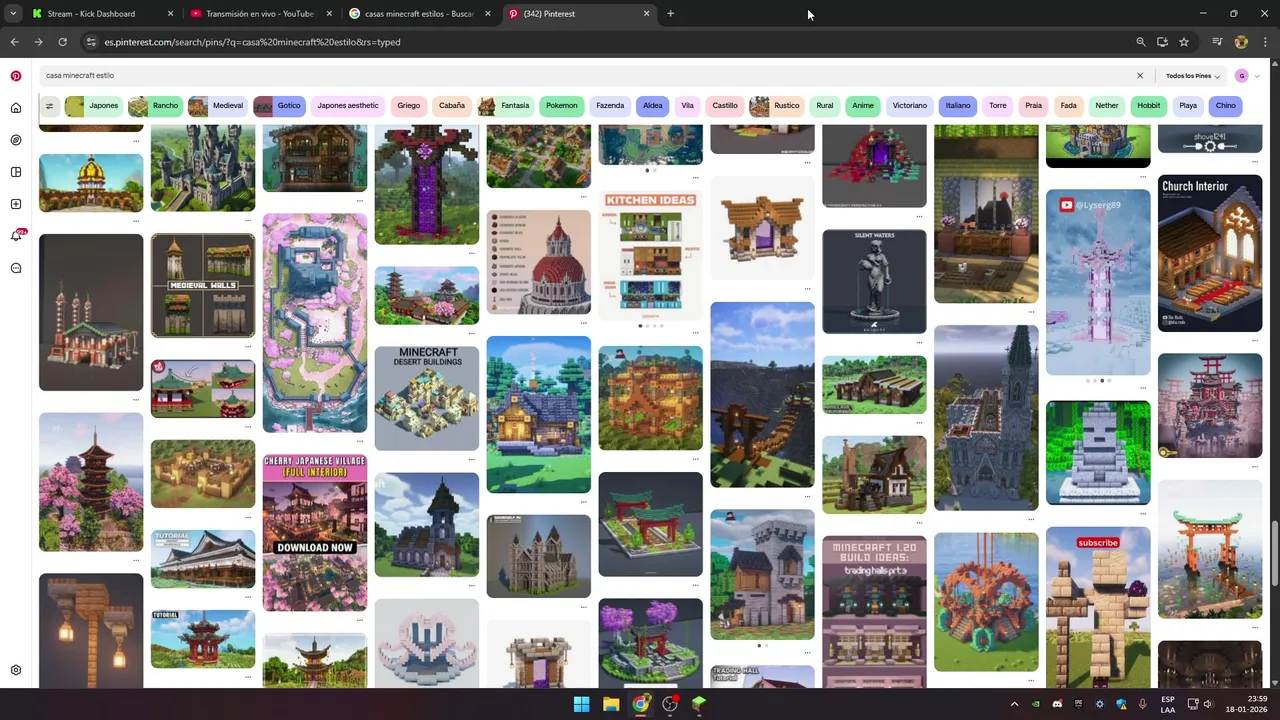1280x720 pixels.
Task: Select the Gotico style chip
Action: tap(278, 106)
